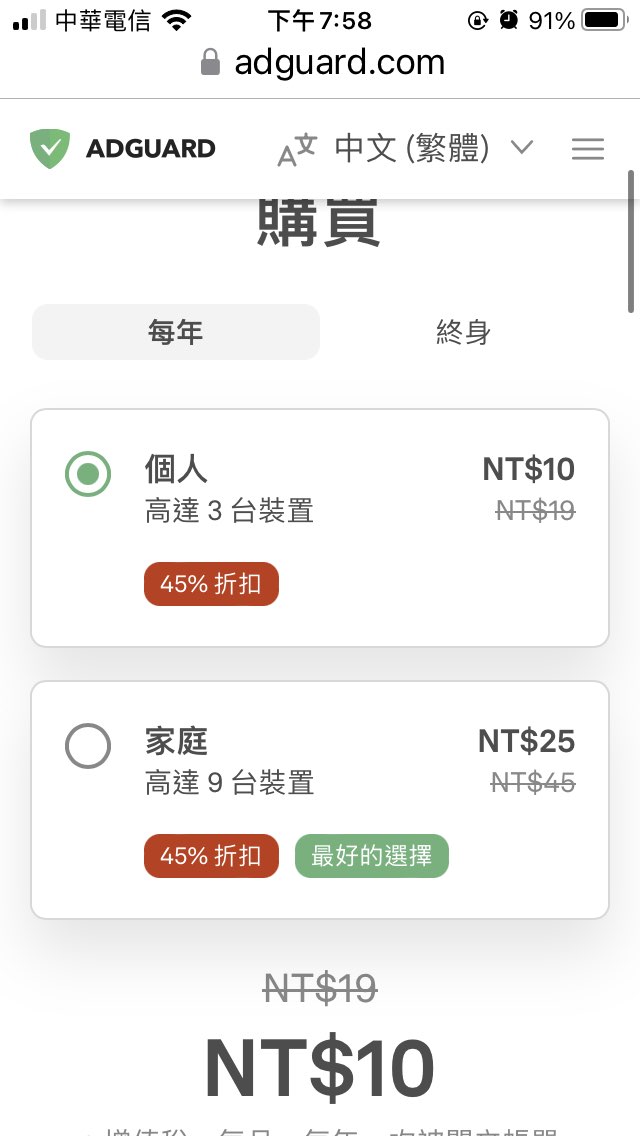
Task: Click the 45% 折扣 badge on 個人 plan
Action: tap(211, 584)
